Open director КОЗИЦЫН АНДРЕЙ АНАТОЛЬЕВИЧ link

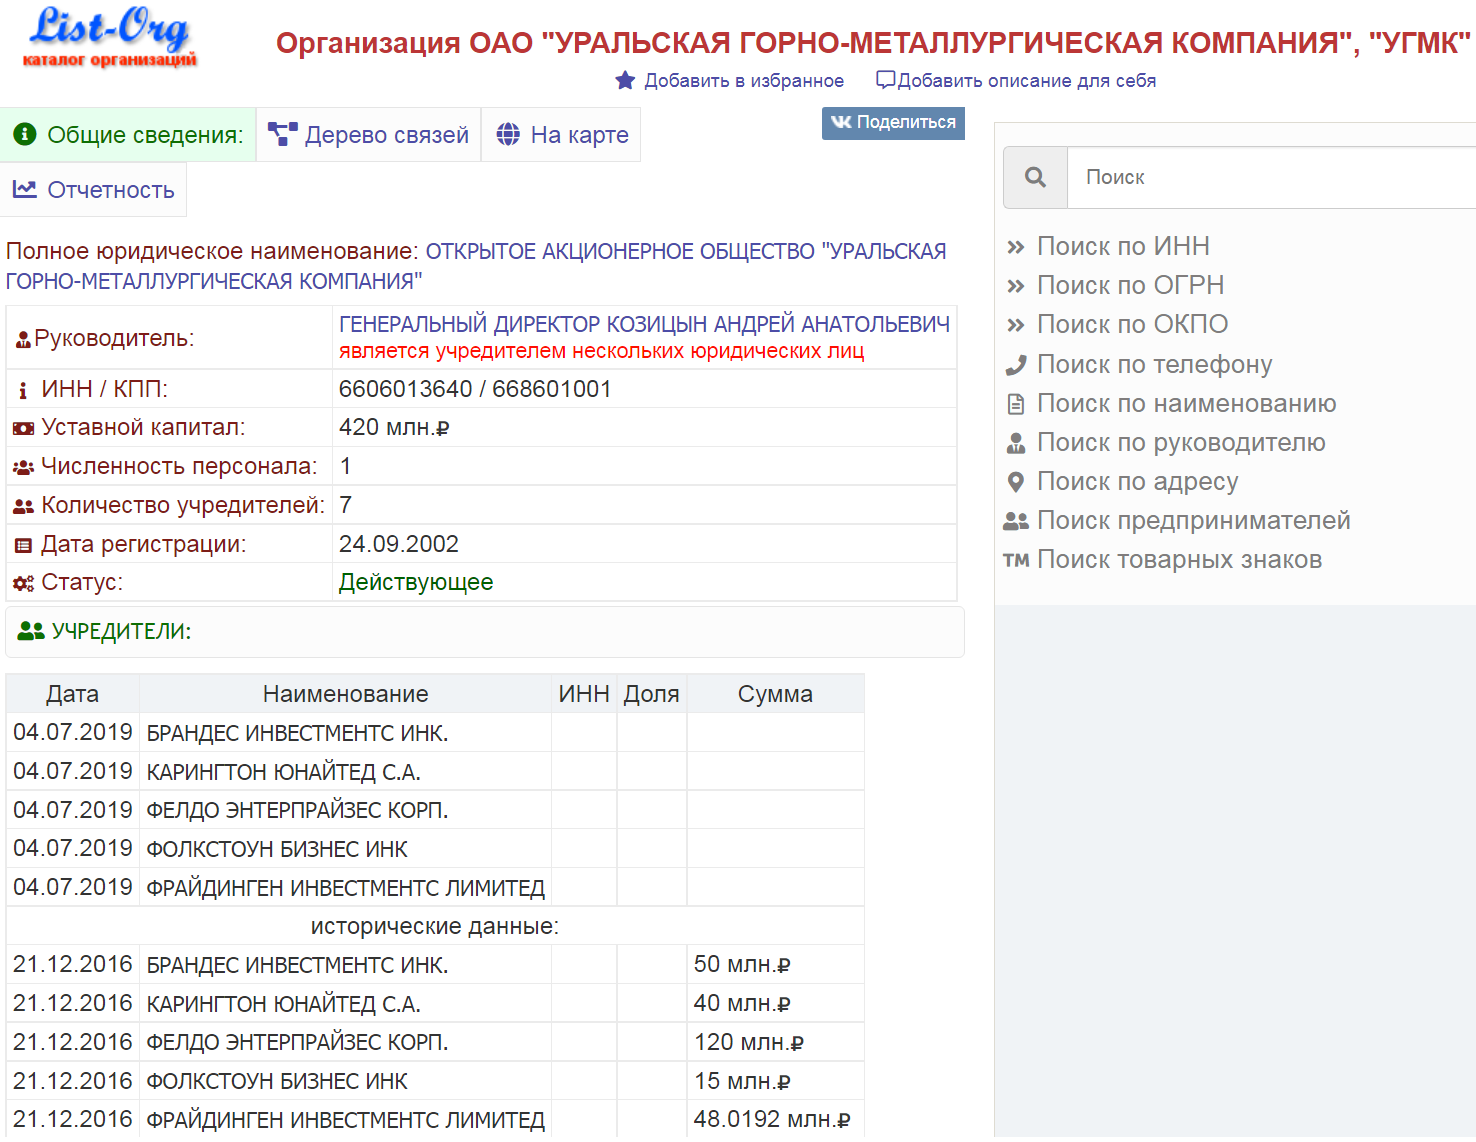pos(644,324)
